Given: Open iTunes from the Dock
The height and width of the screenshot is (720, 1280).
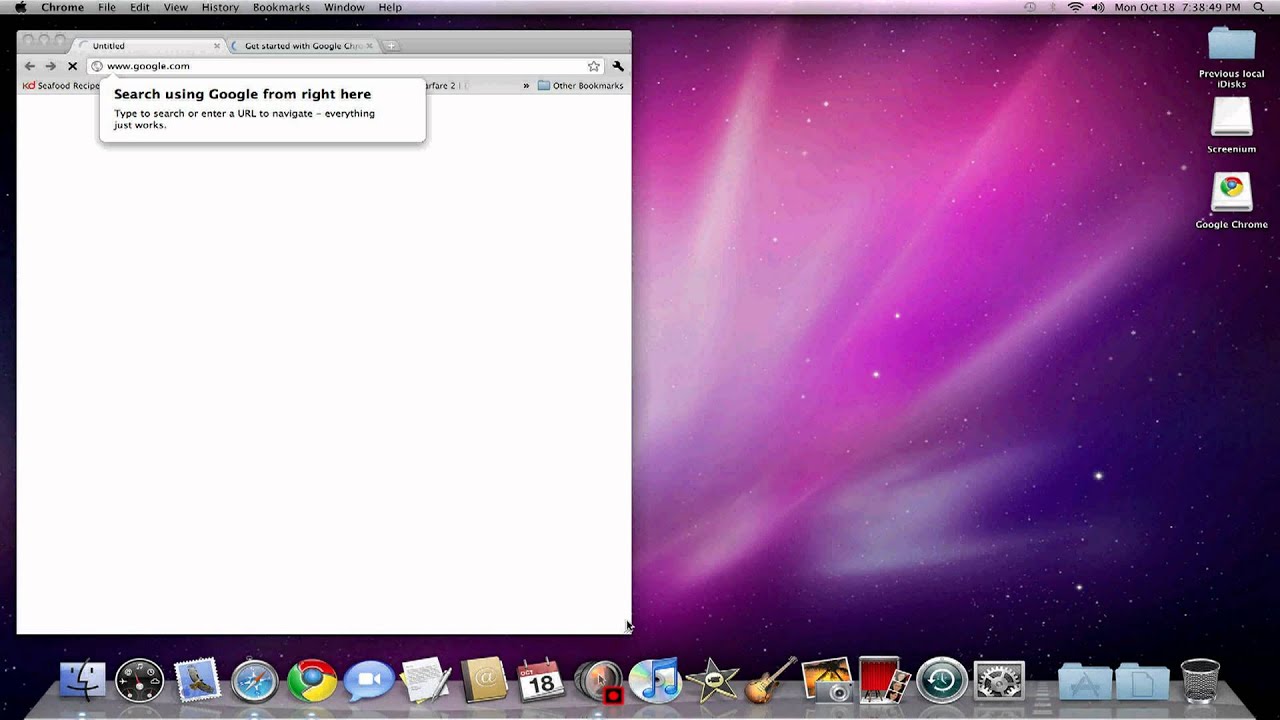Looking at the screenshot, I should 655,680.
